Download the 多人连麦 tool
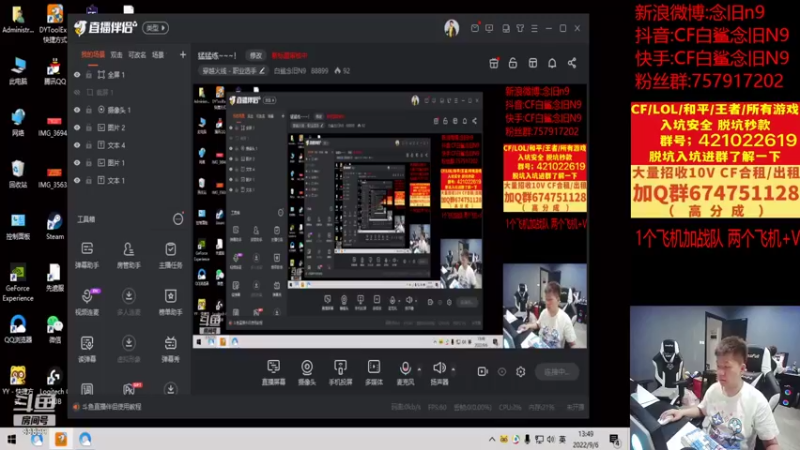Screen dimensions: 800x450 click(x=129, y=302)
